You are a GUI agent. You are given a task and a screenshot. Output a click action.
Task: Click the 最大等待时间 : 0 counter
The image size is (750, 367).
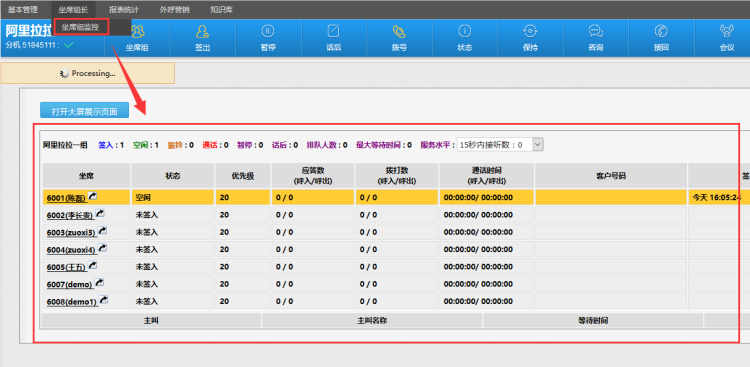click(384, 145)
